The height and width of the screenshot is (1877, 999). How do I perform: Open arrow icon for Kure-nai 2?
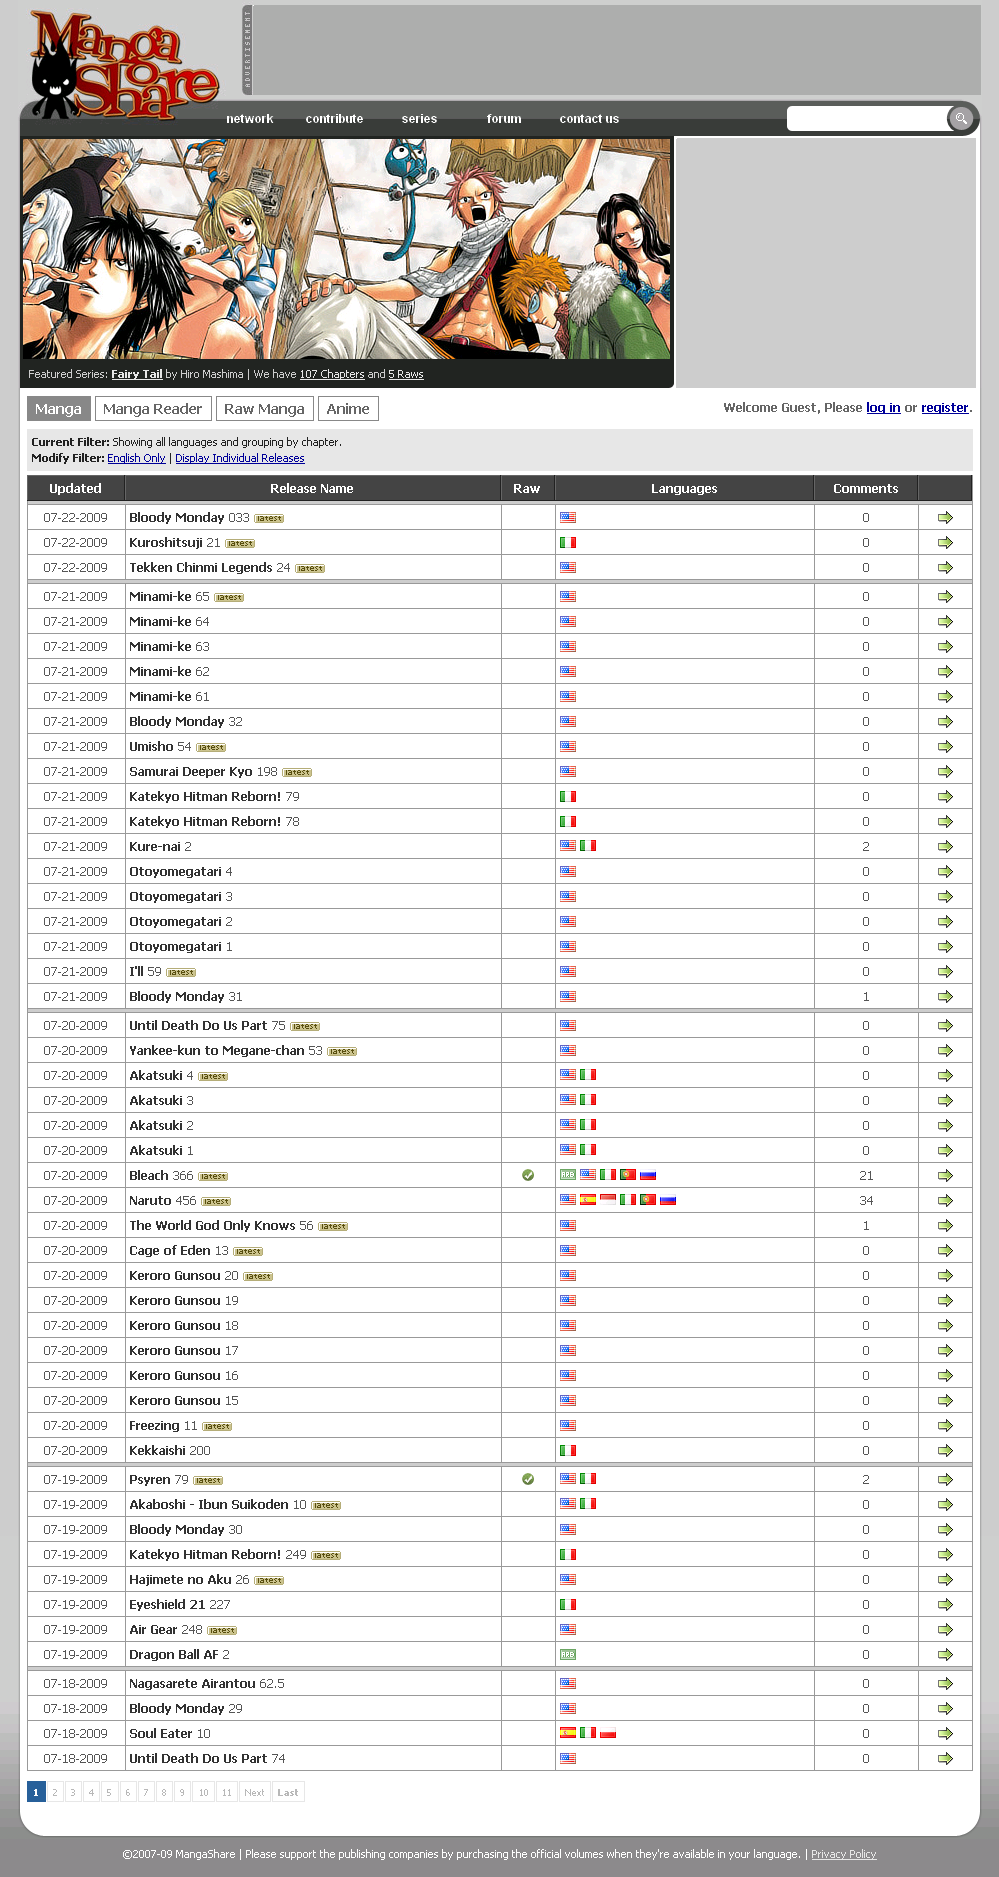(x=945, y=847)
